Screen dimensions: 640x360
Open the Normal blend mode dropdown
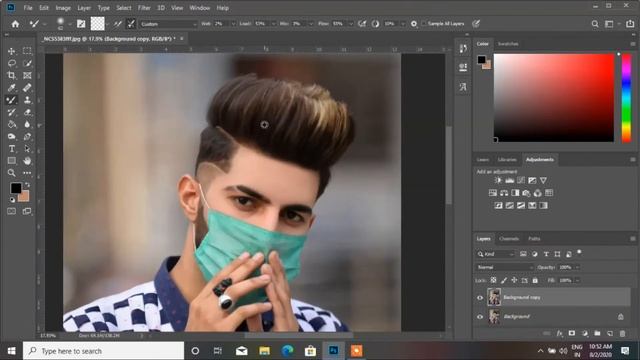pyautogui.click(x=505, y=267)
